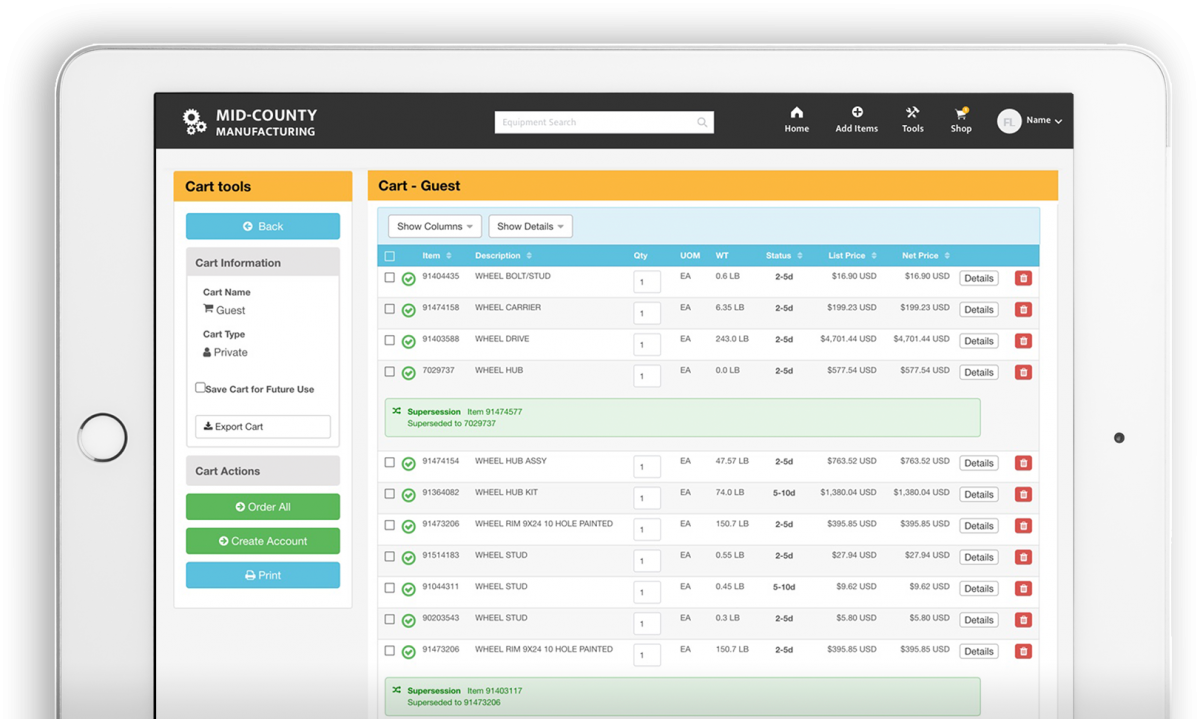Open the Show Details dropdown

(530, 226)
